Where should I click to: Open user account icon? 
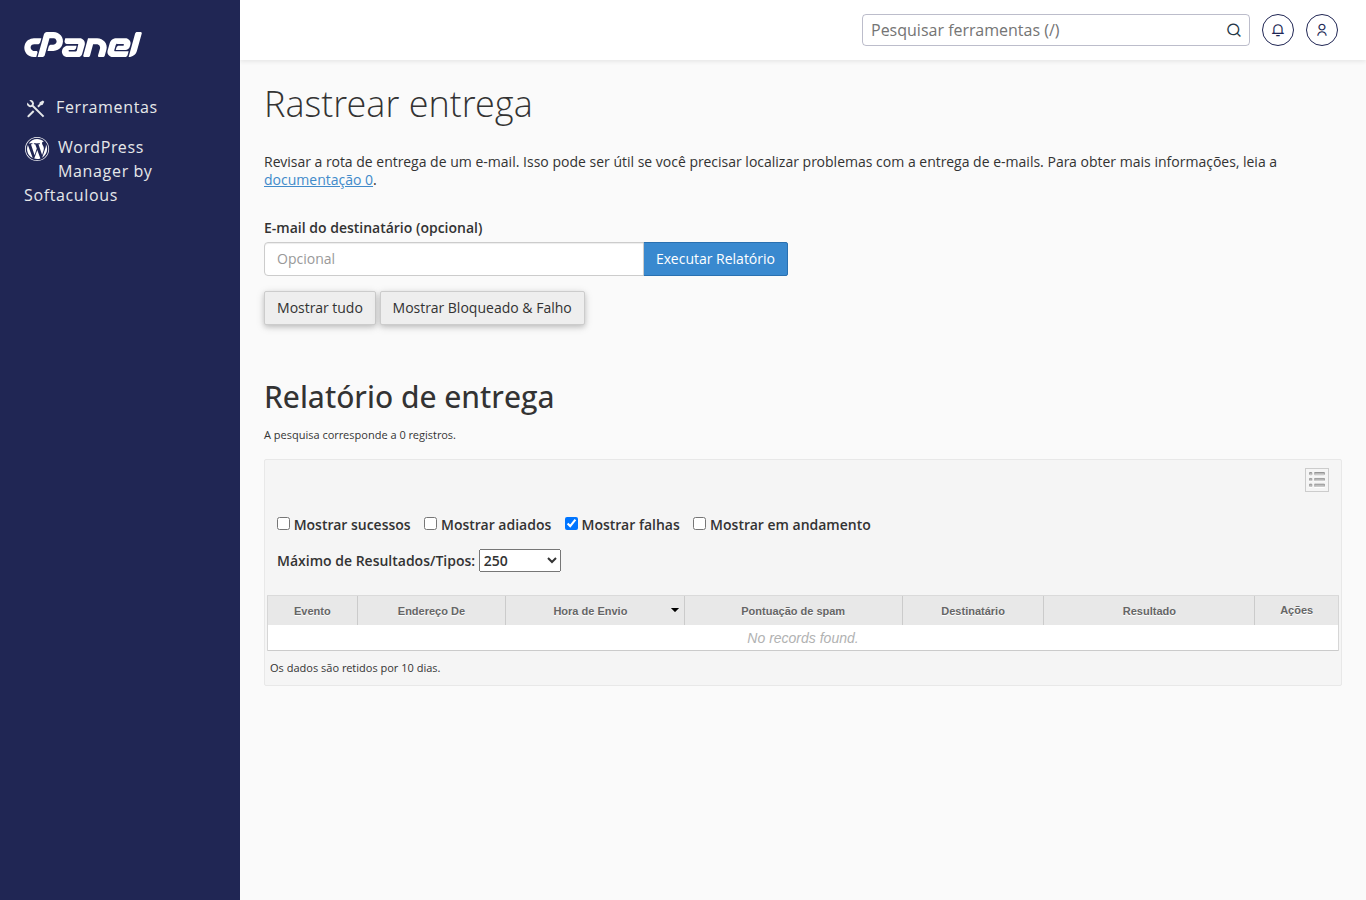pos(1322,30)
